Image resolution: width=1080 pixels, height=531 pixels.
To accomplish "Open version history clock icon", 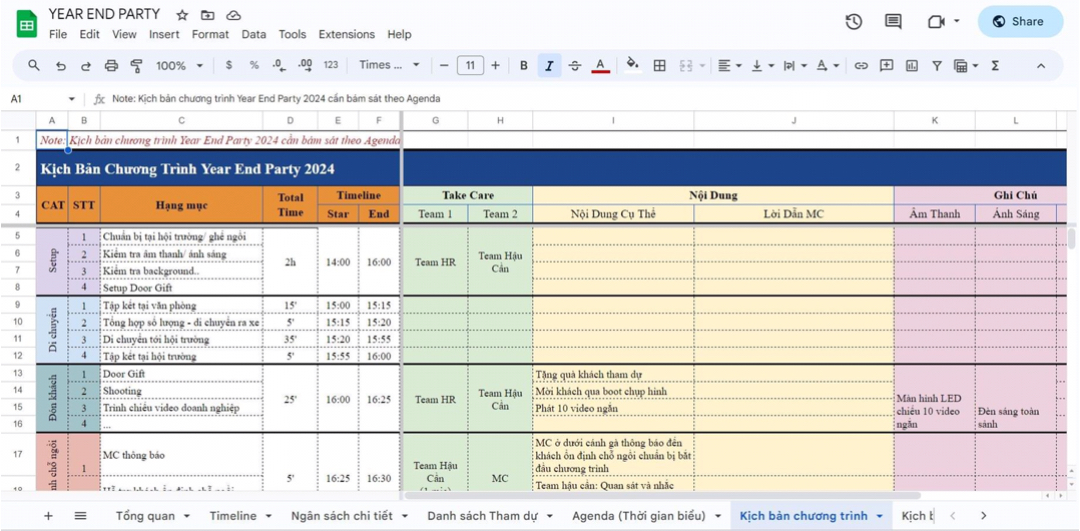I will click(x=853, y=21).
